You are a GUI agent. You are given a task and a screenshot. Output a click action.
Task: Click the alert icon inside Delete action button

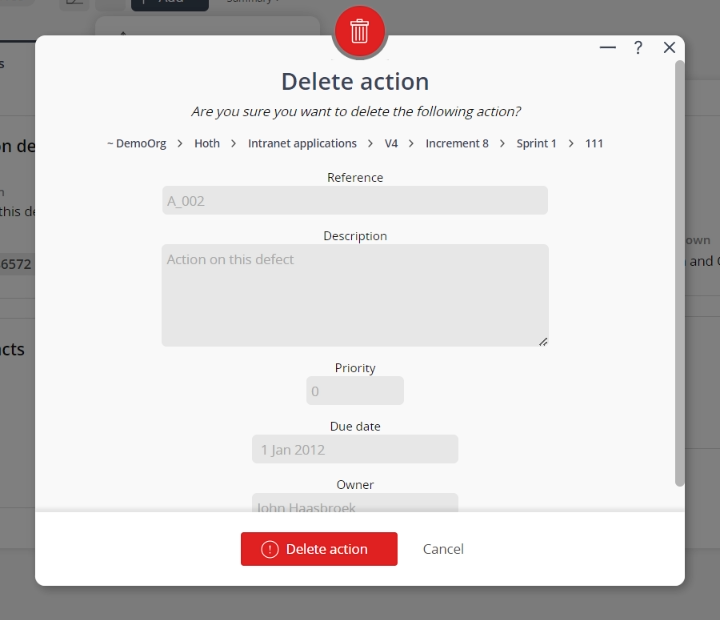pyautogui.click(x=270, y=549)
